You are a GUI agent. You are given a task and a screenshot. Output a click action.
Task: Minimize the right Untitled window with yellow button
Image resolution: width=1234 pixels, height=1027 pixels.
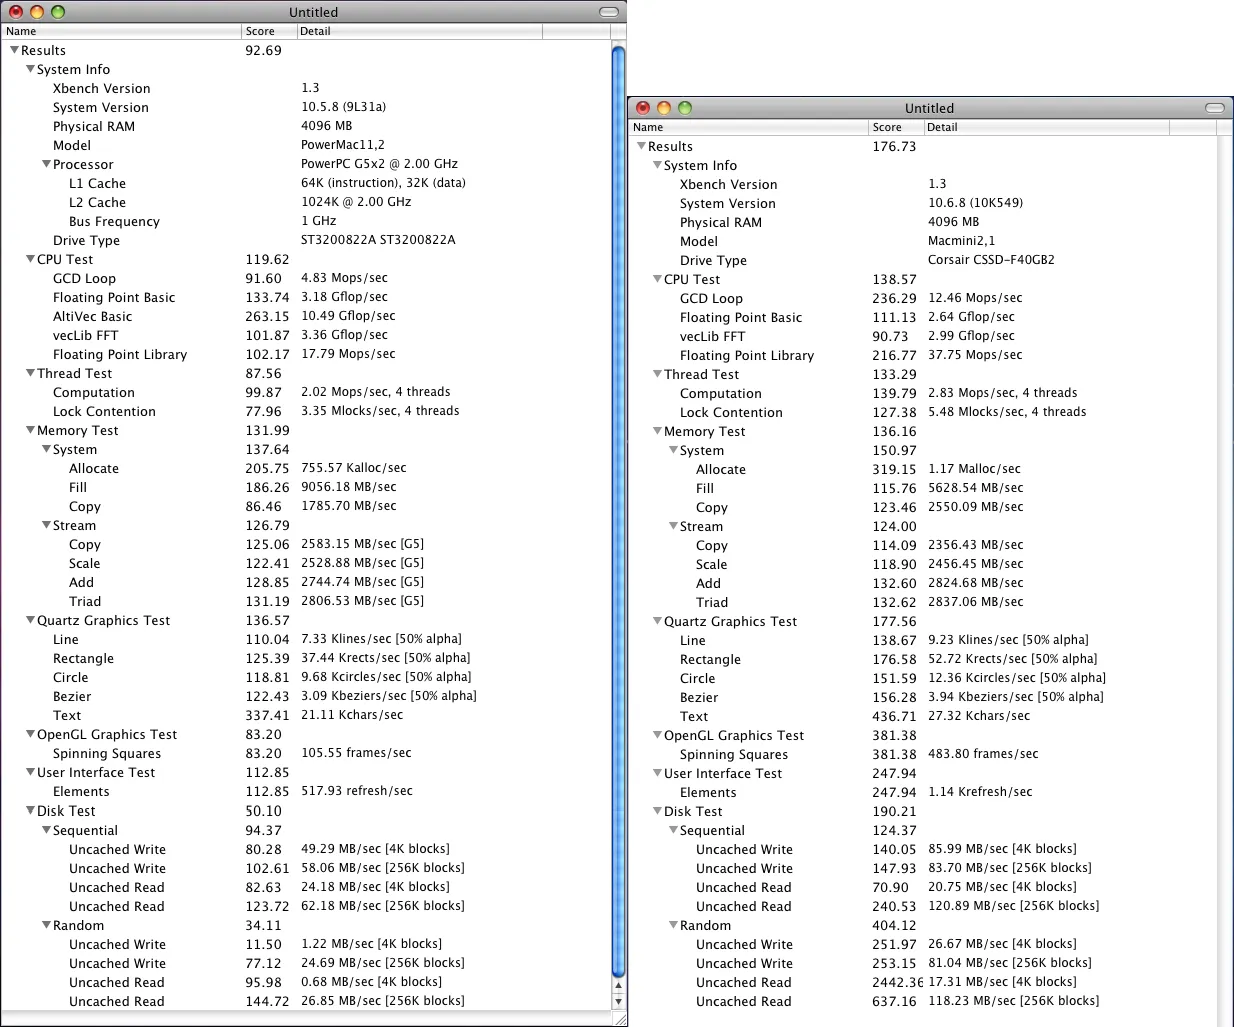click(x=664, y=108)
